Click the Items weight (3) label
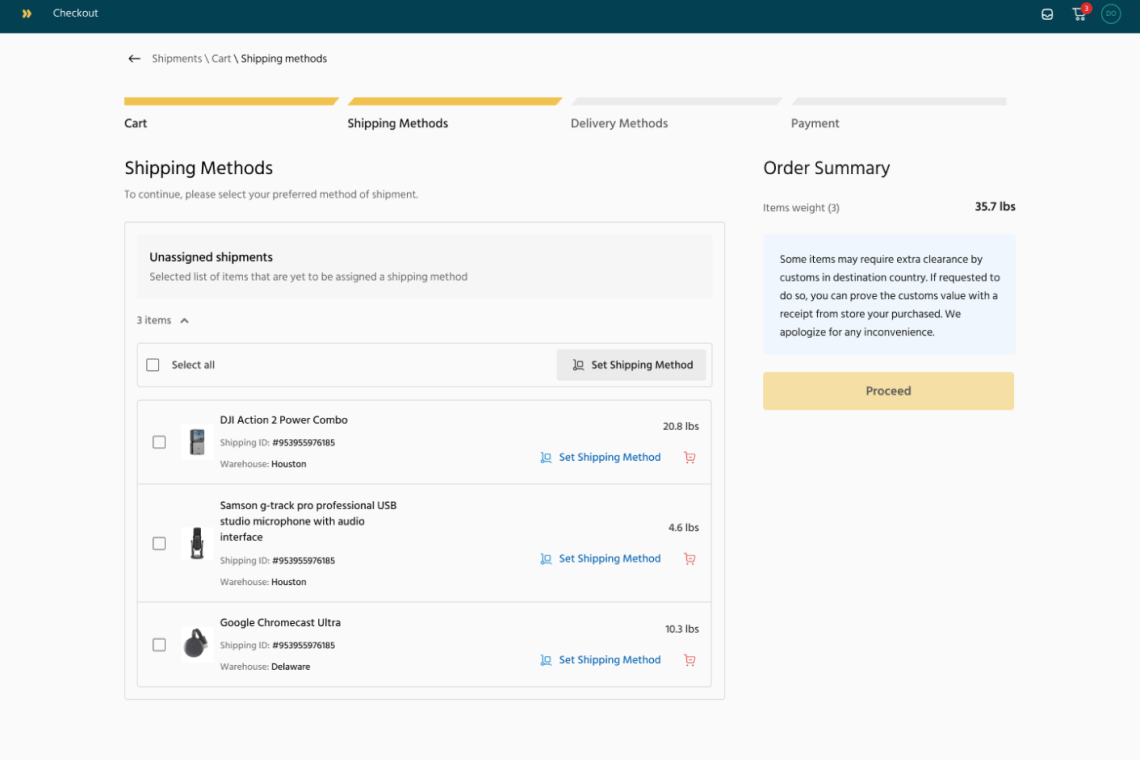The image size is (1140, 760). point(801,208)
